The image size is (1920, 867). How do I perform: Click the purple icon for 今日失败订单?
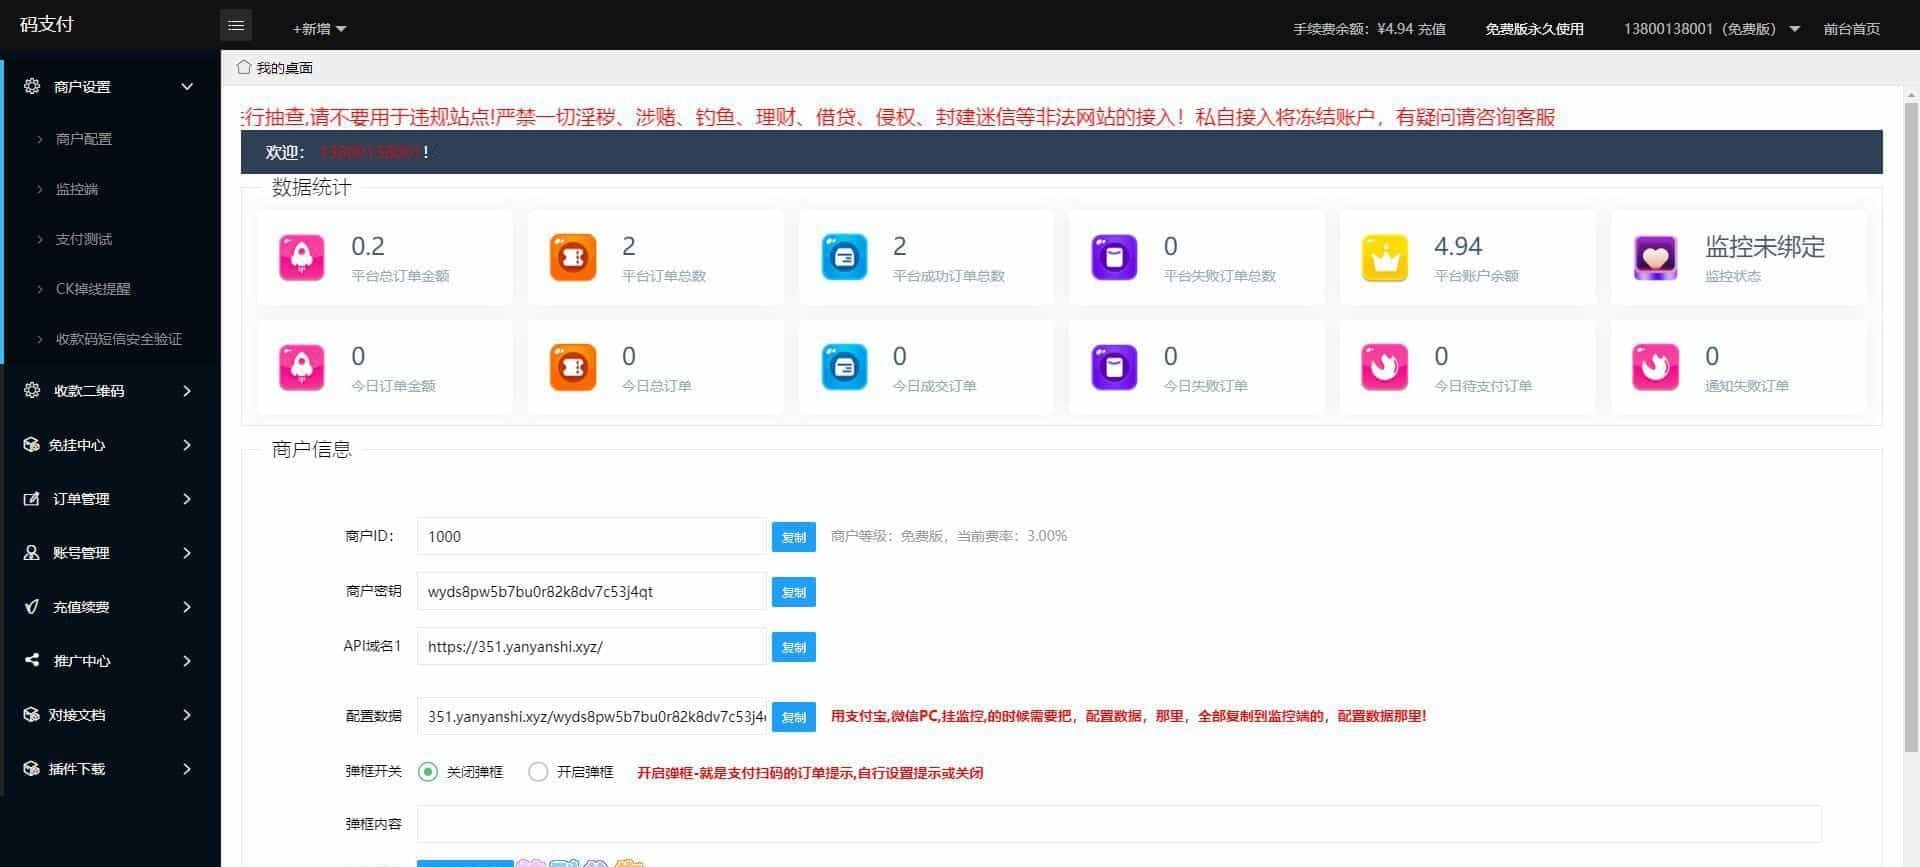pyautogui.click(x=1114, y=367)
